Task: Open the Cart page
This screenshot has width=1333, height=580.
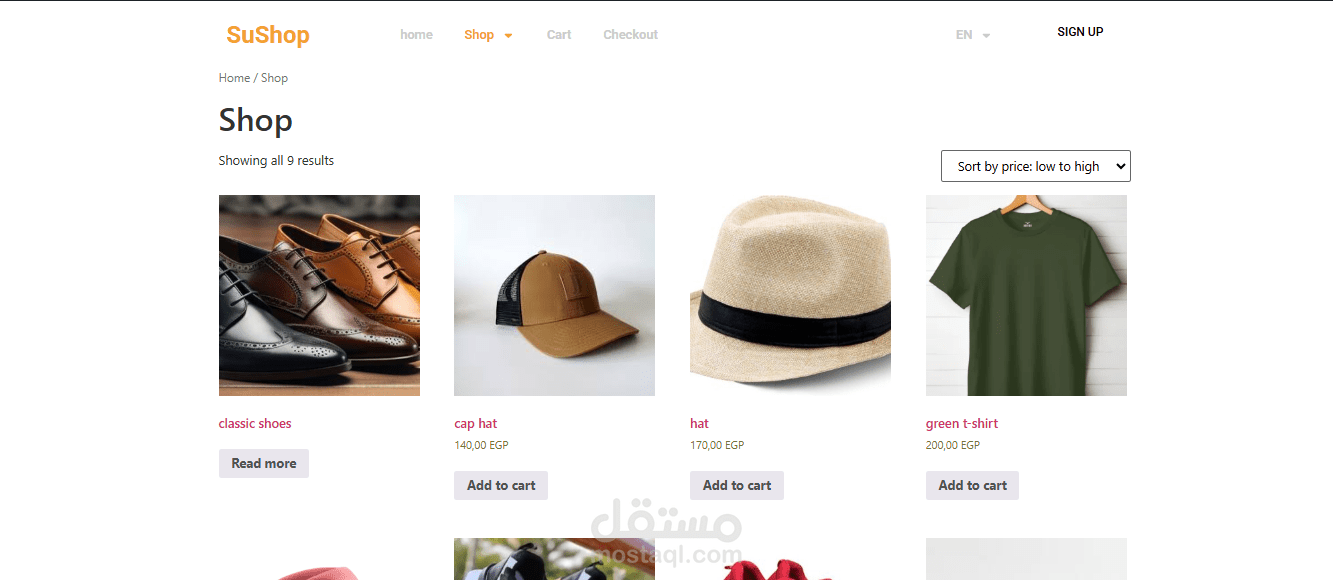Action: coord(558,34)
